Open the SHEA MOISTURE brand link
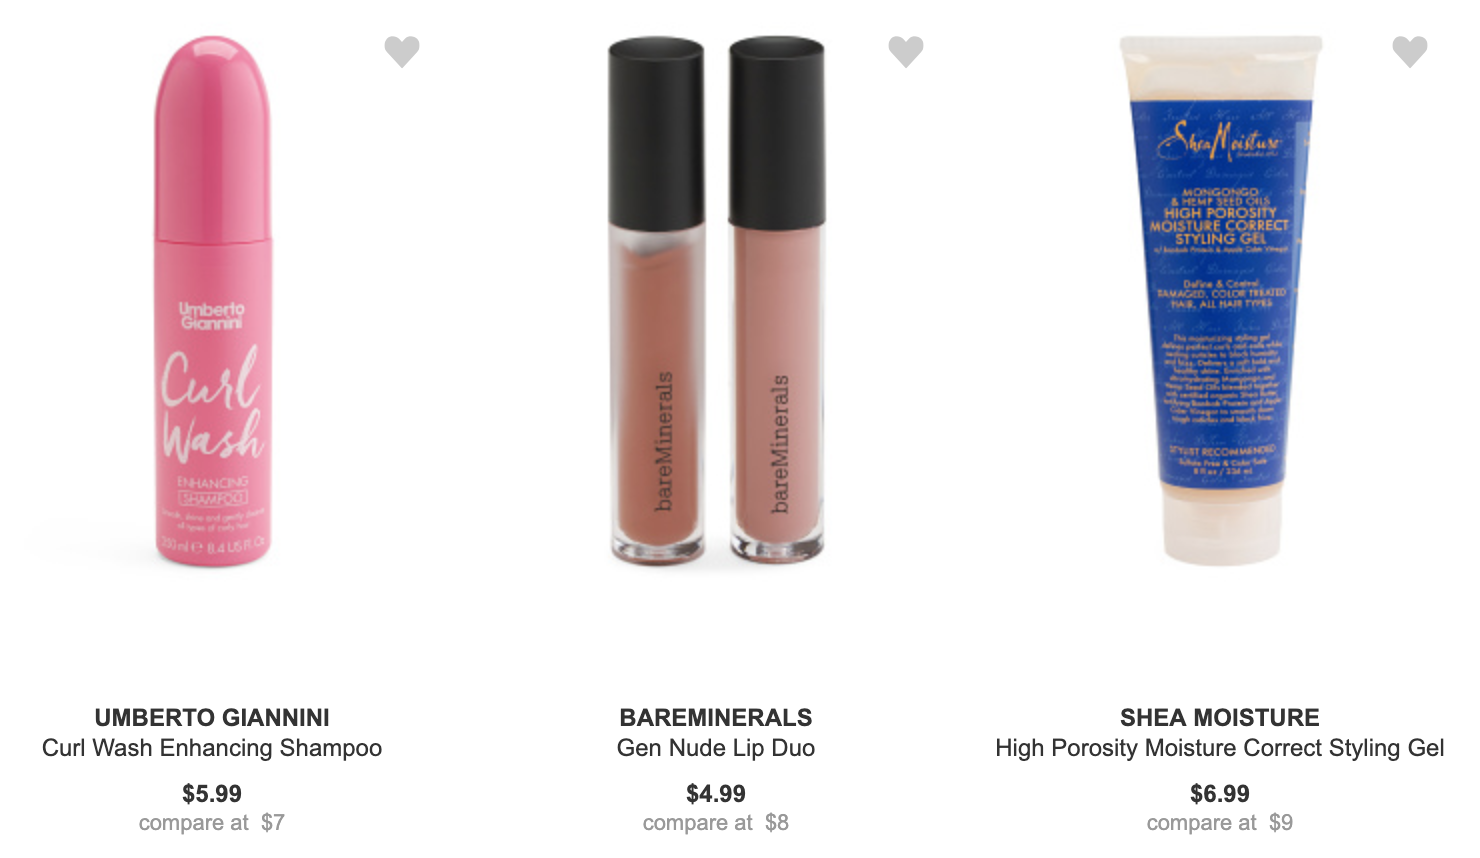The height and width of the screenshot is (858, 1480). (x=1220, y=718)
